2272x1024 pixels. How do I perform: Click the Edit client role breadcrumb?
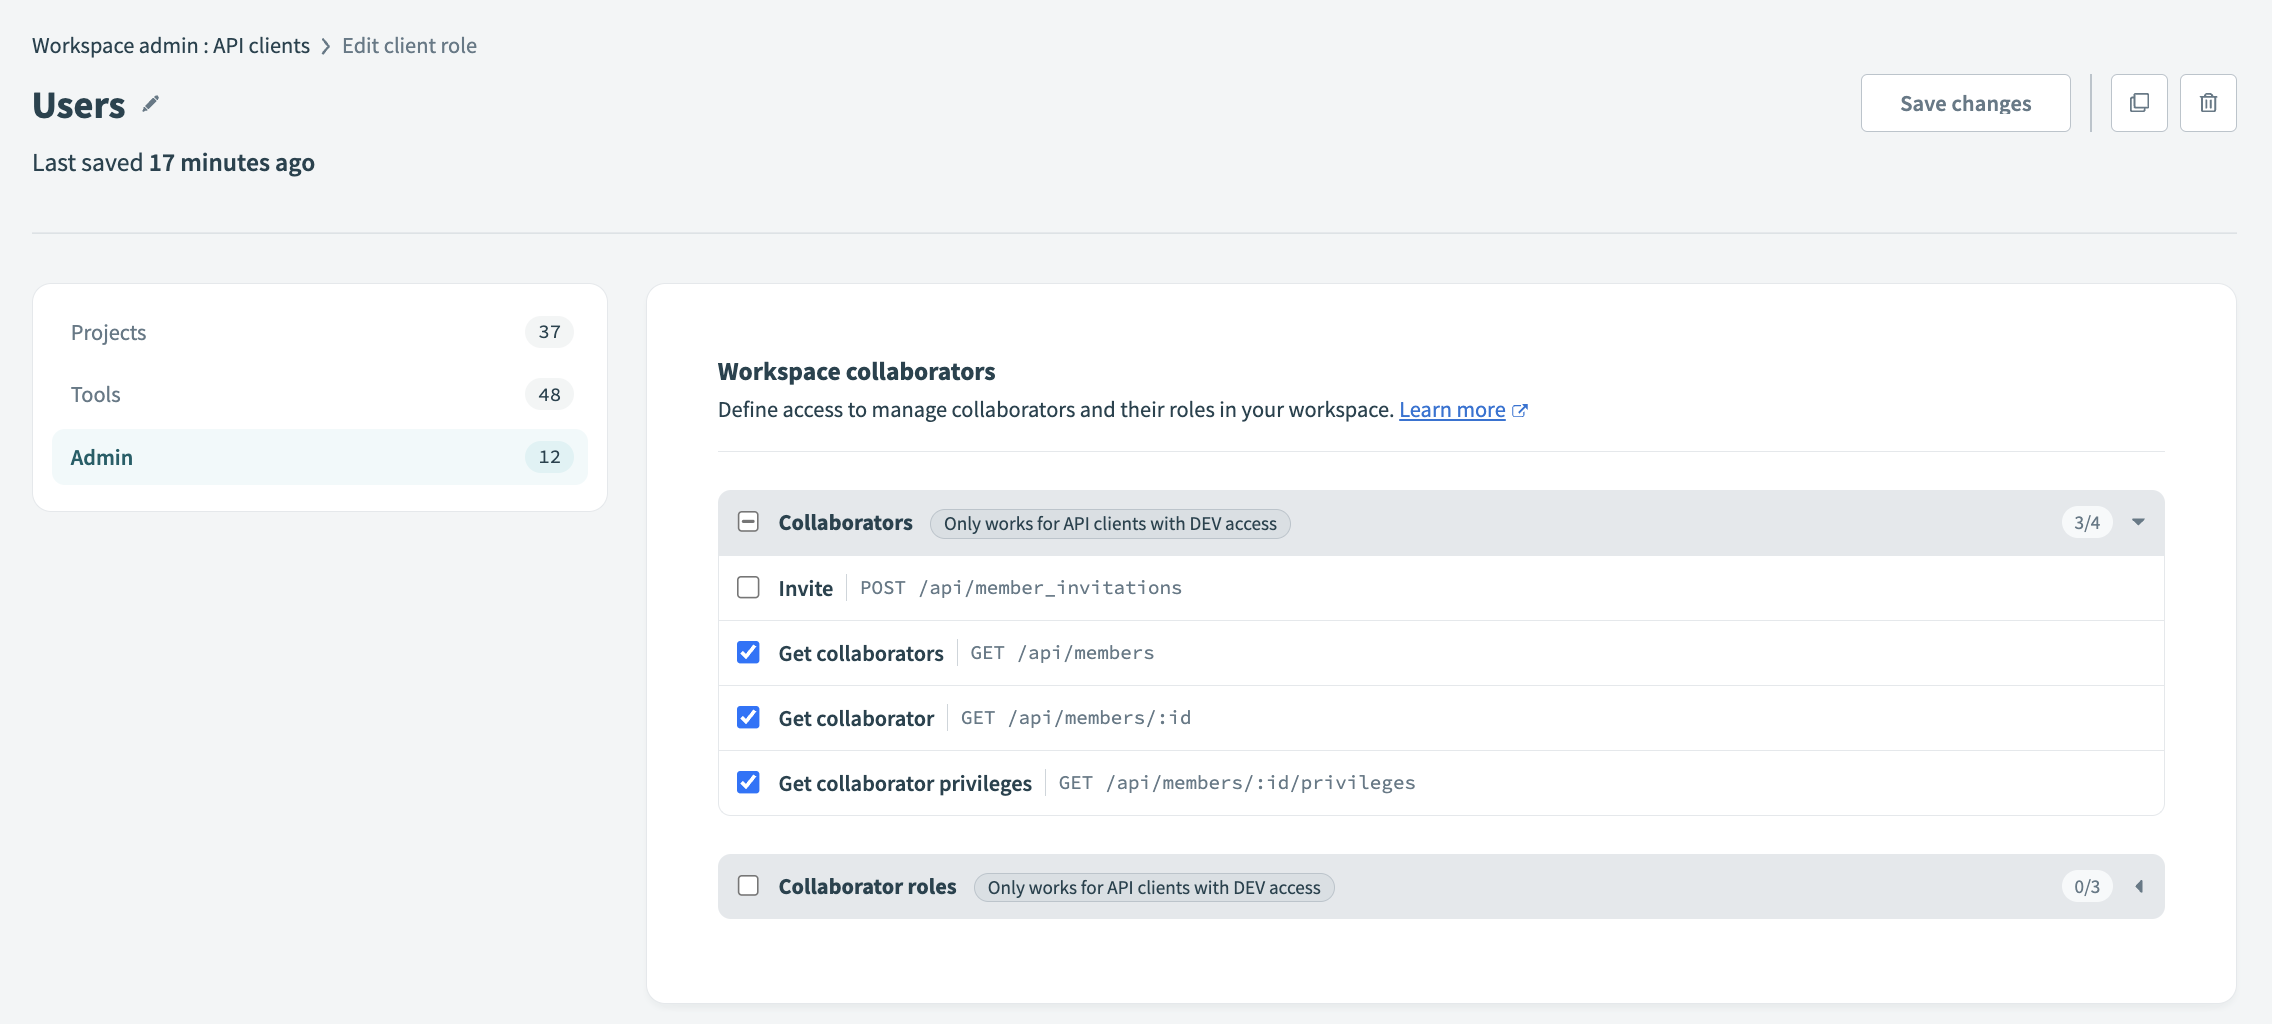[x=409, y=46]
